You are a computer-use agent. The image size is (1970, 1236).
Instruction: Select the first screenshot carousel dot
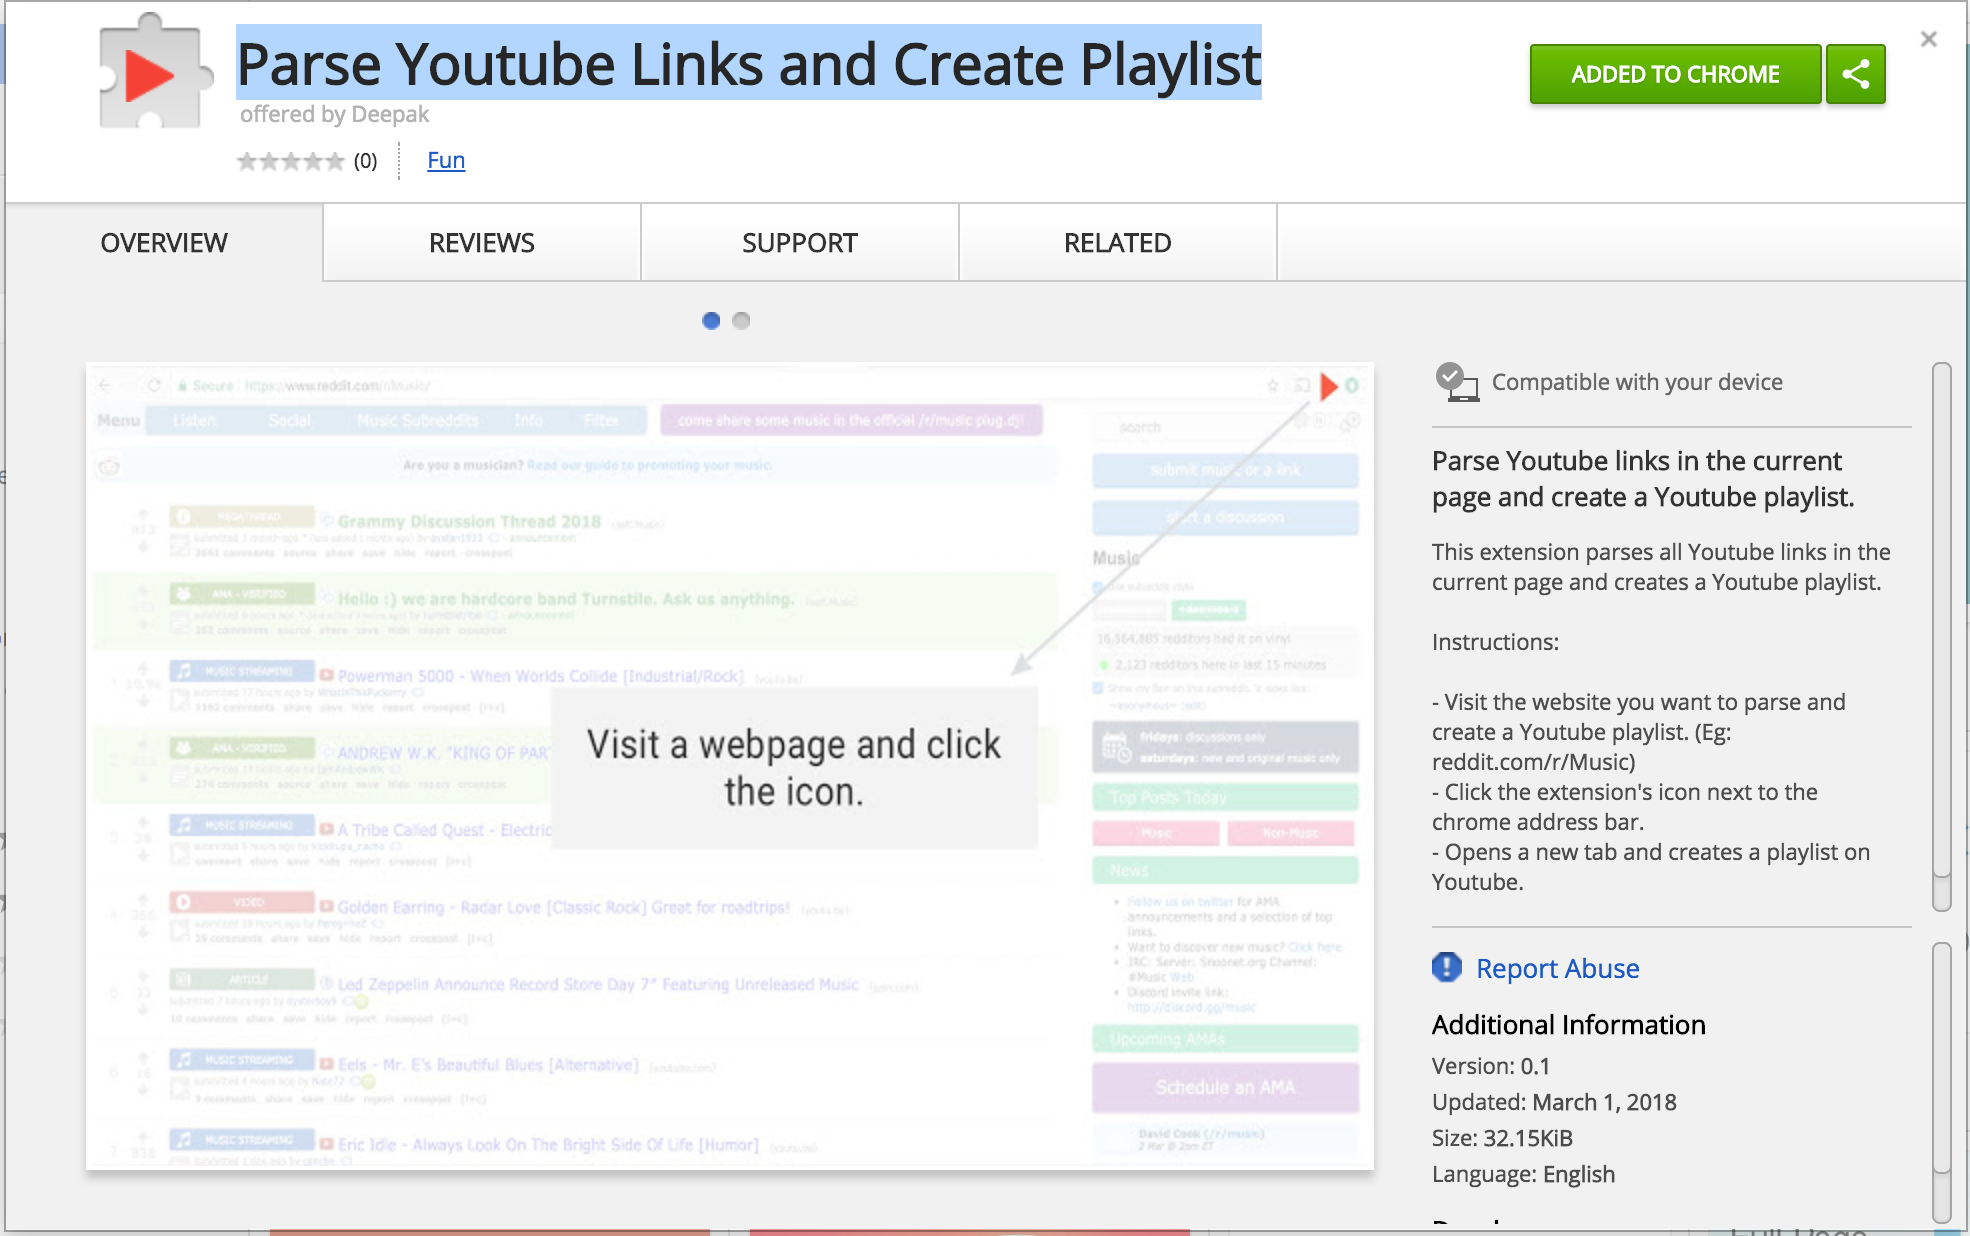[x=711, y=321]
